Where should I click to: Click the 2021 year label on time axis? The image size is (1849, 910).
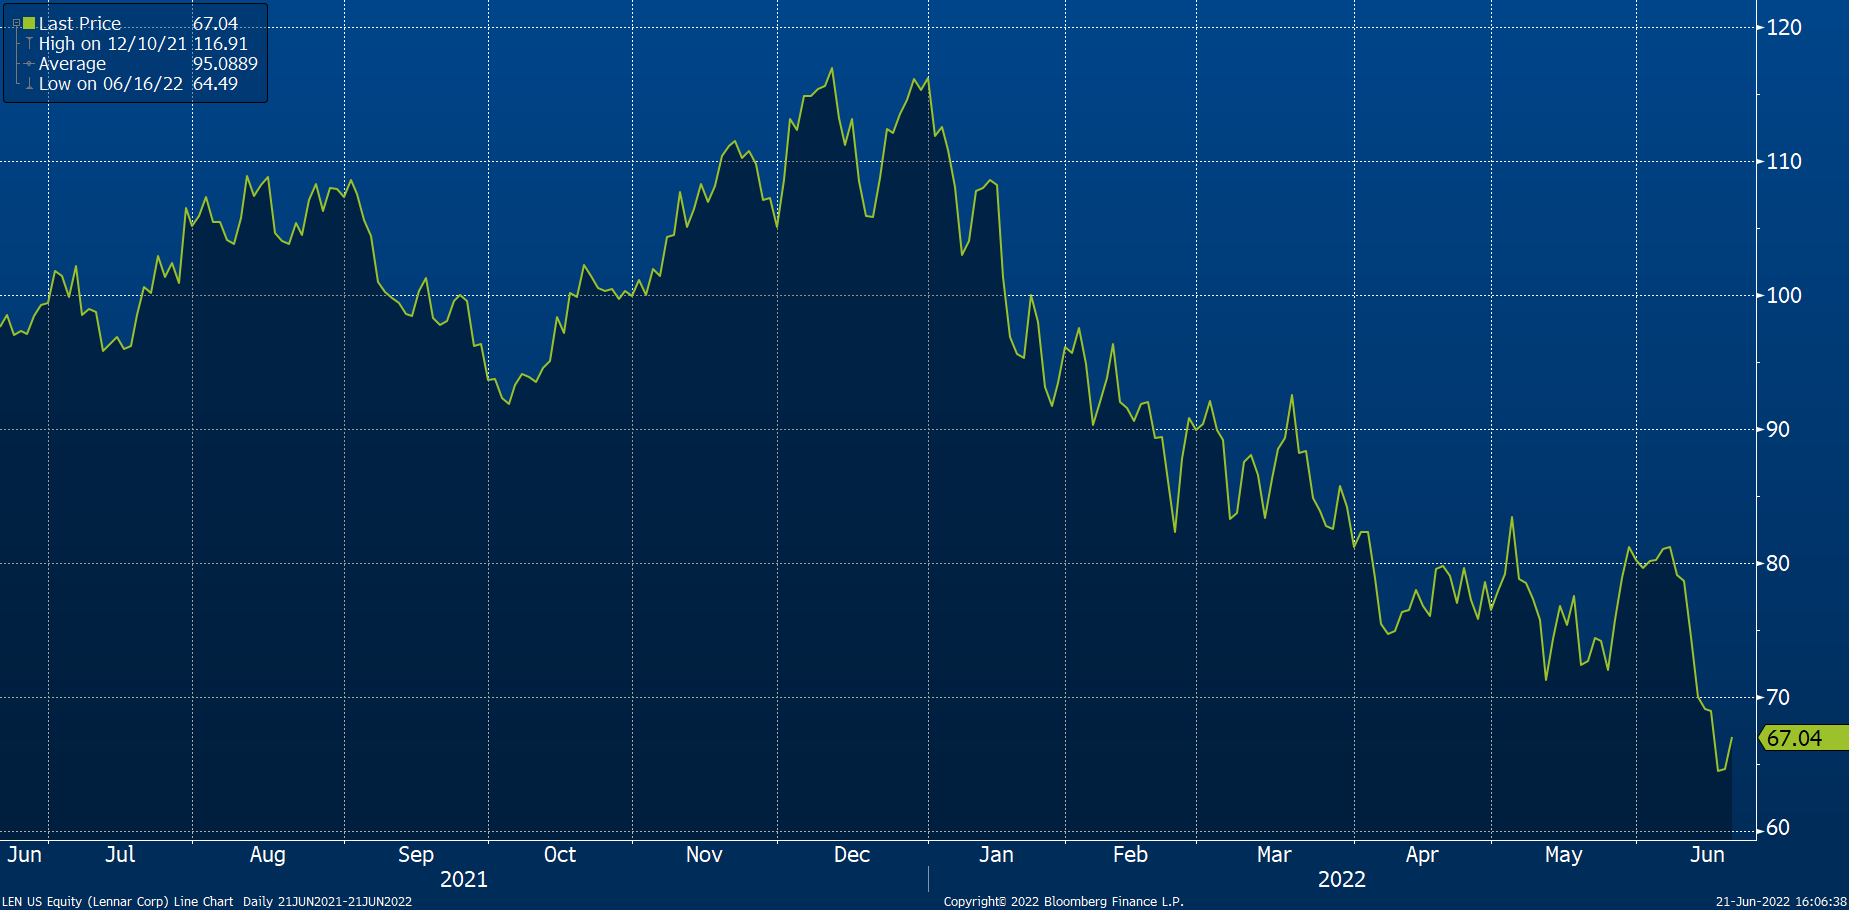pos(464,879)
